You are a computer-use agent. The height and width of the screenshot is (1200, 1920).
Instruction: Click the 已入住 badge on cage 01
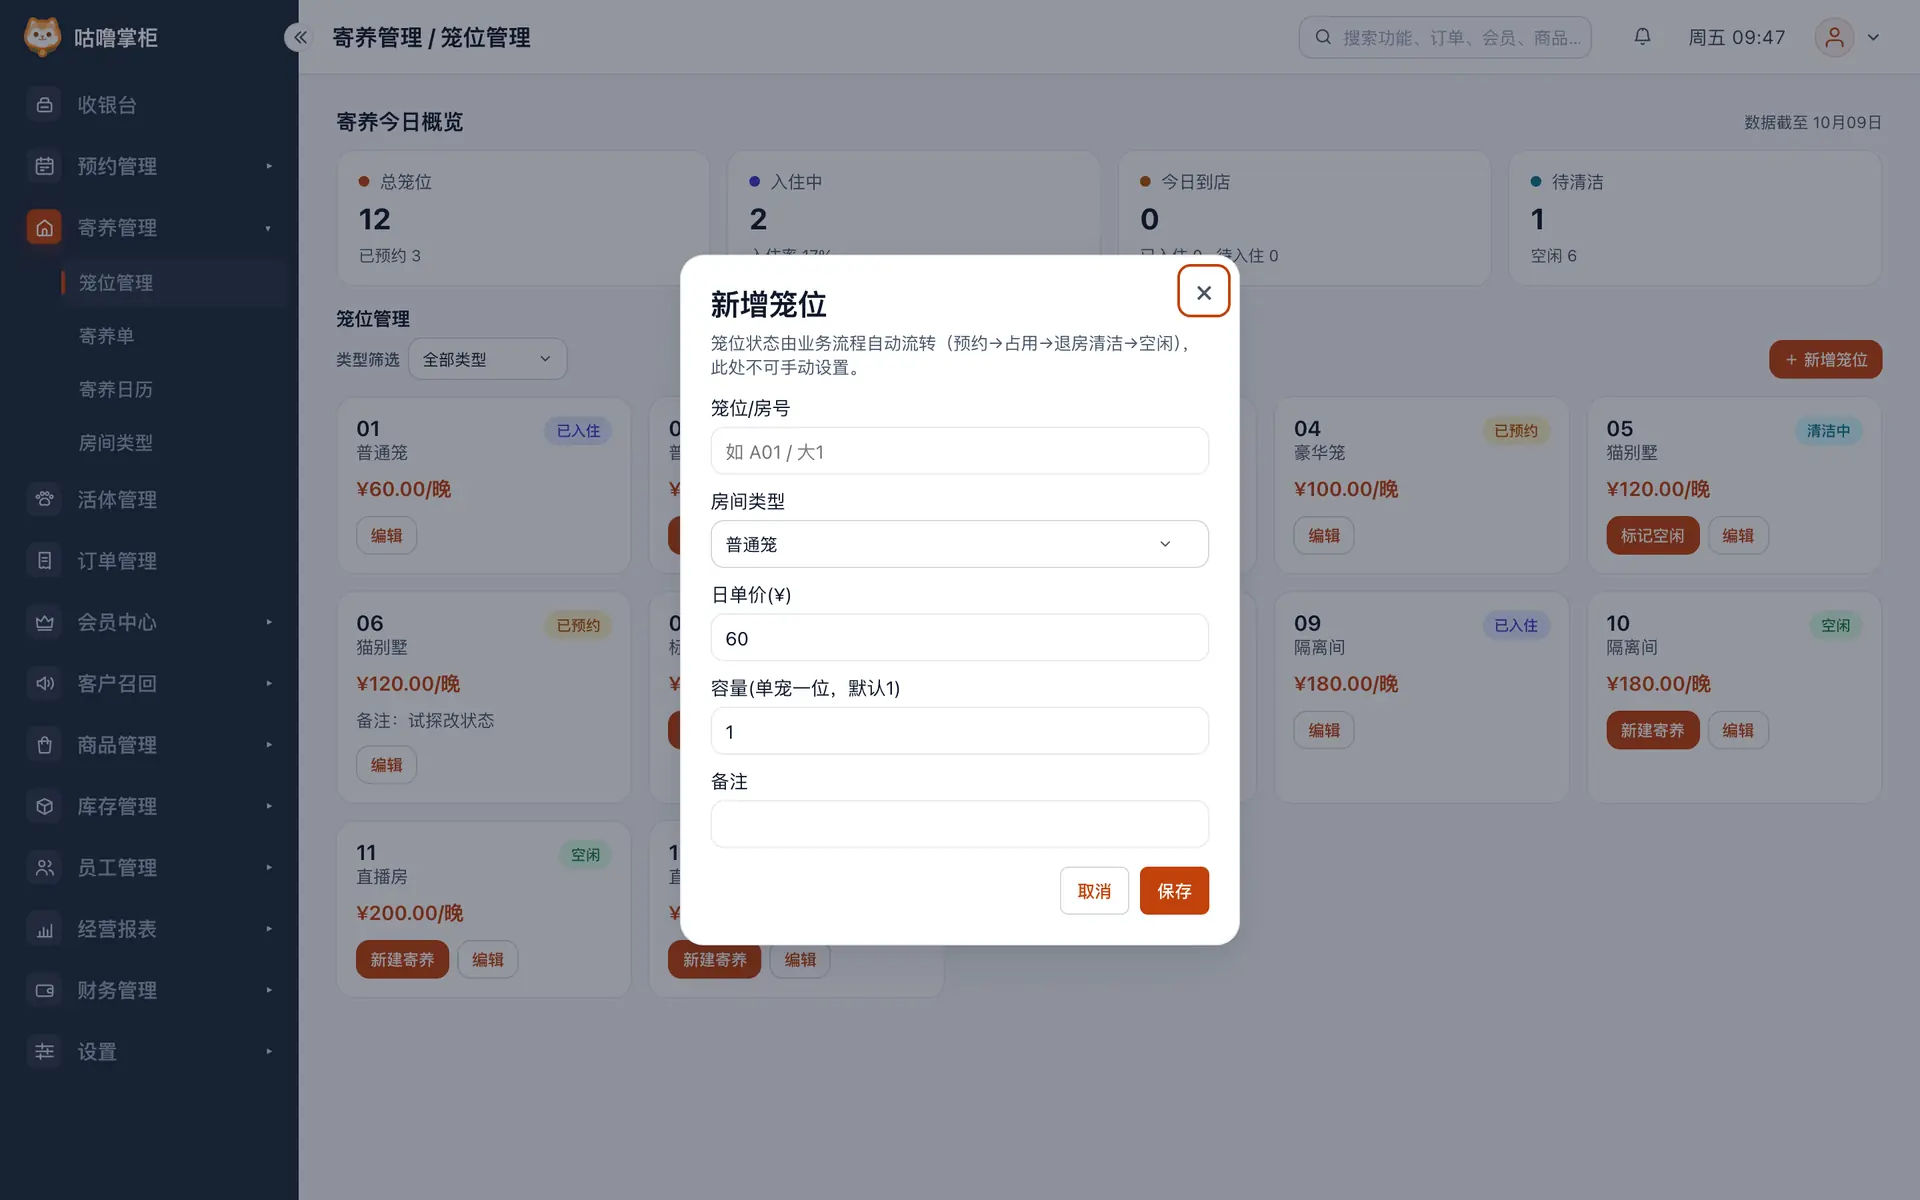pyautogui.click(x=578, y=430)
